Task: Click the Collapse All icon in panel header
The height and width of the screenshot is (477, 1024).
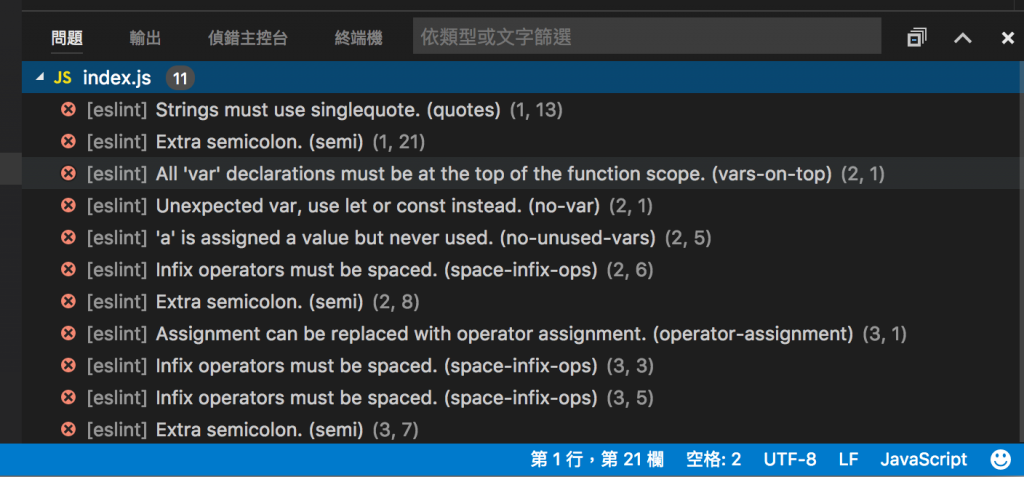Action: (x=917, y=38)
